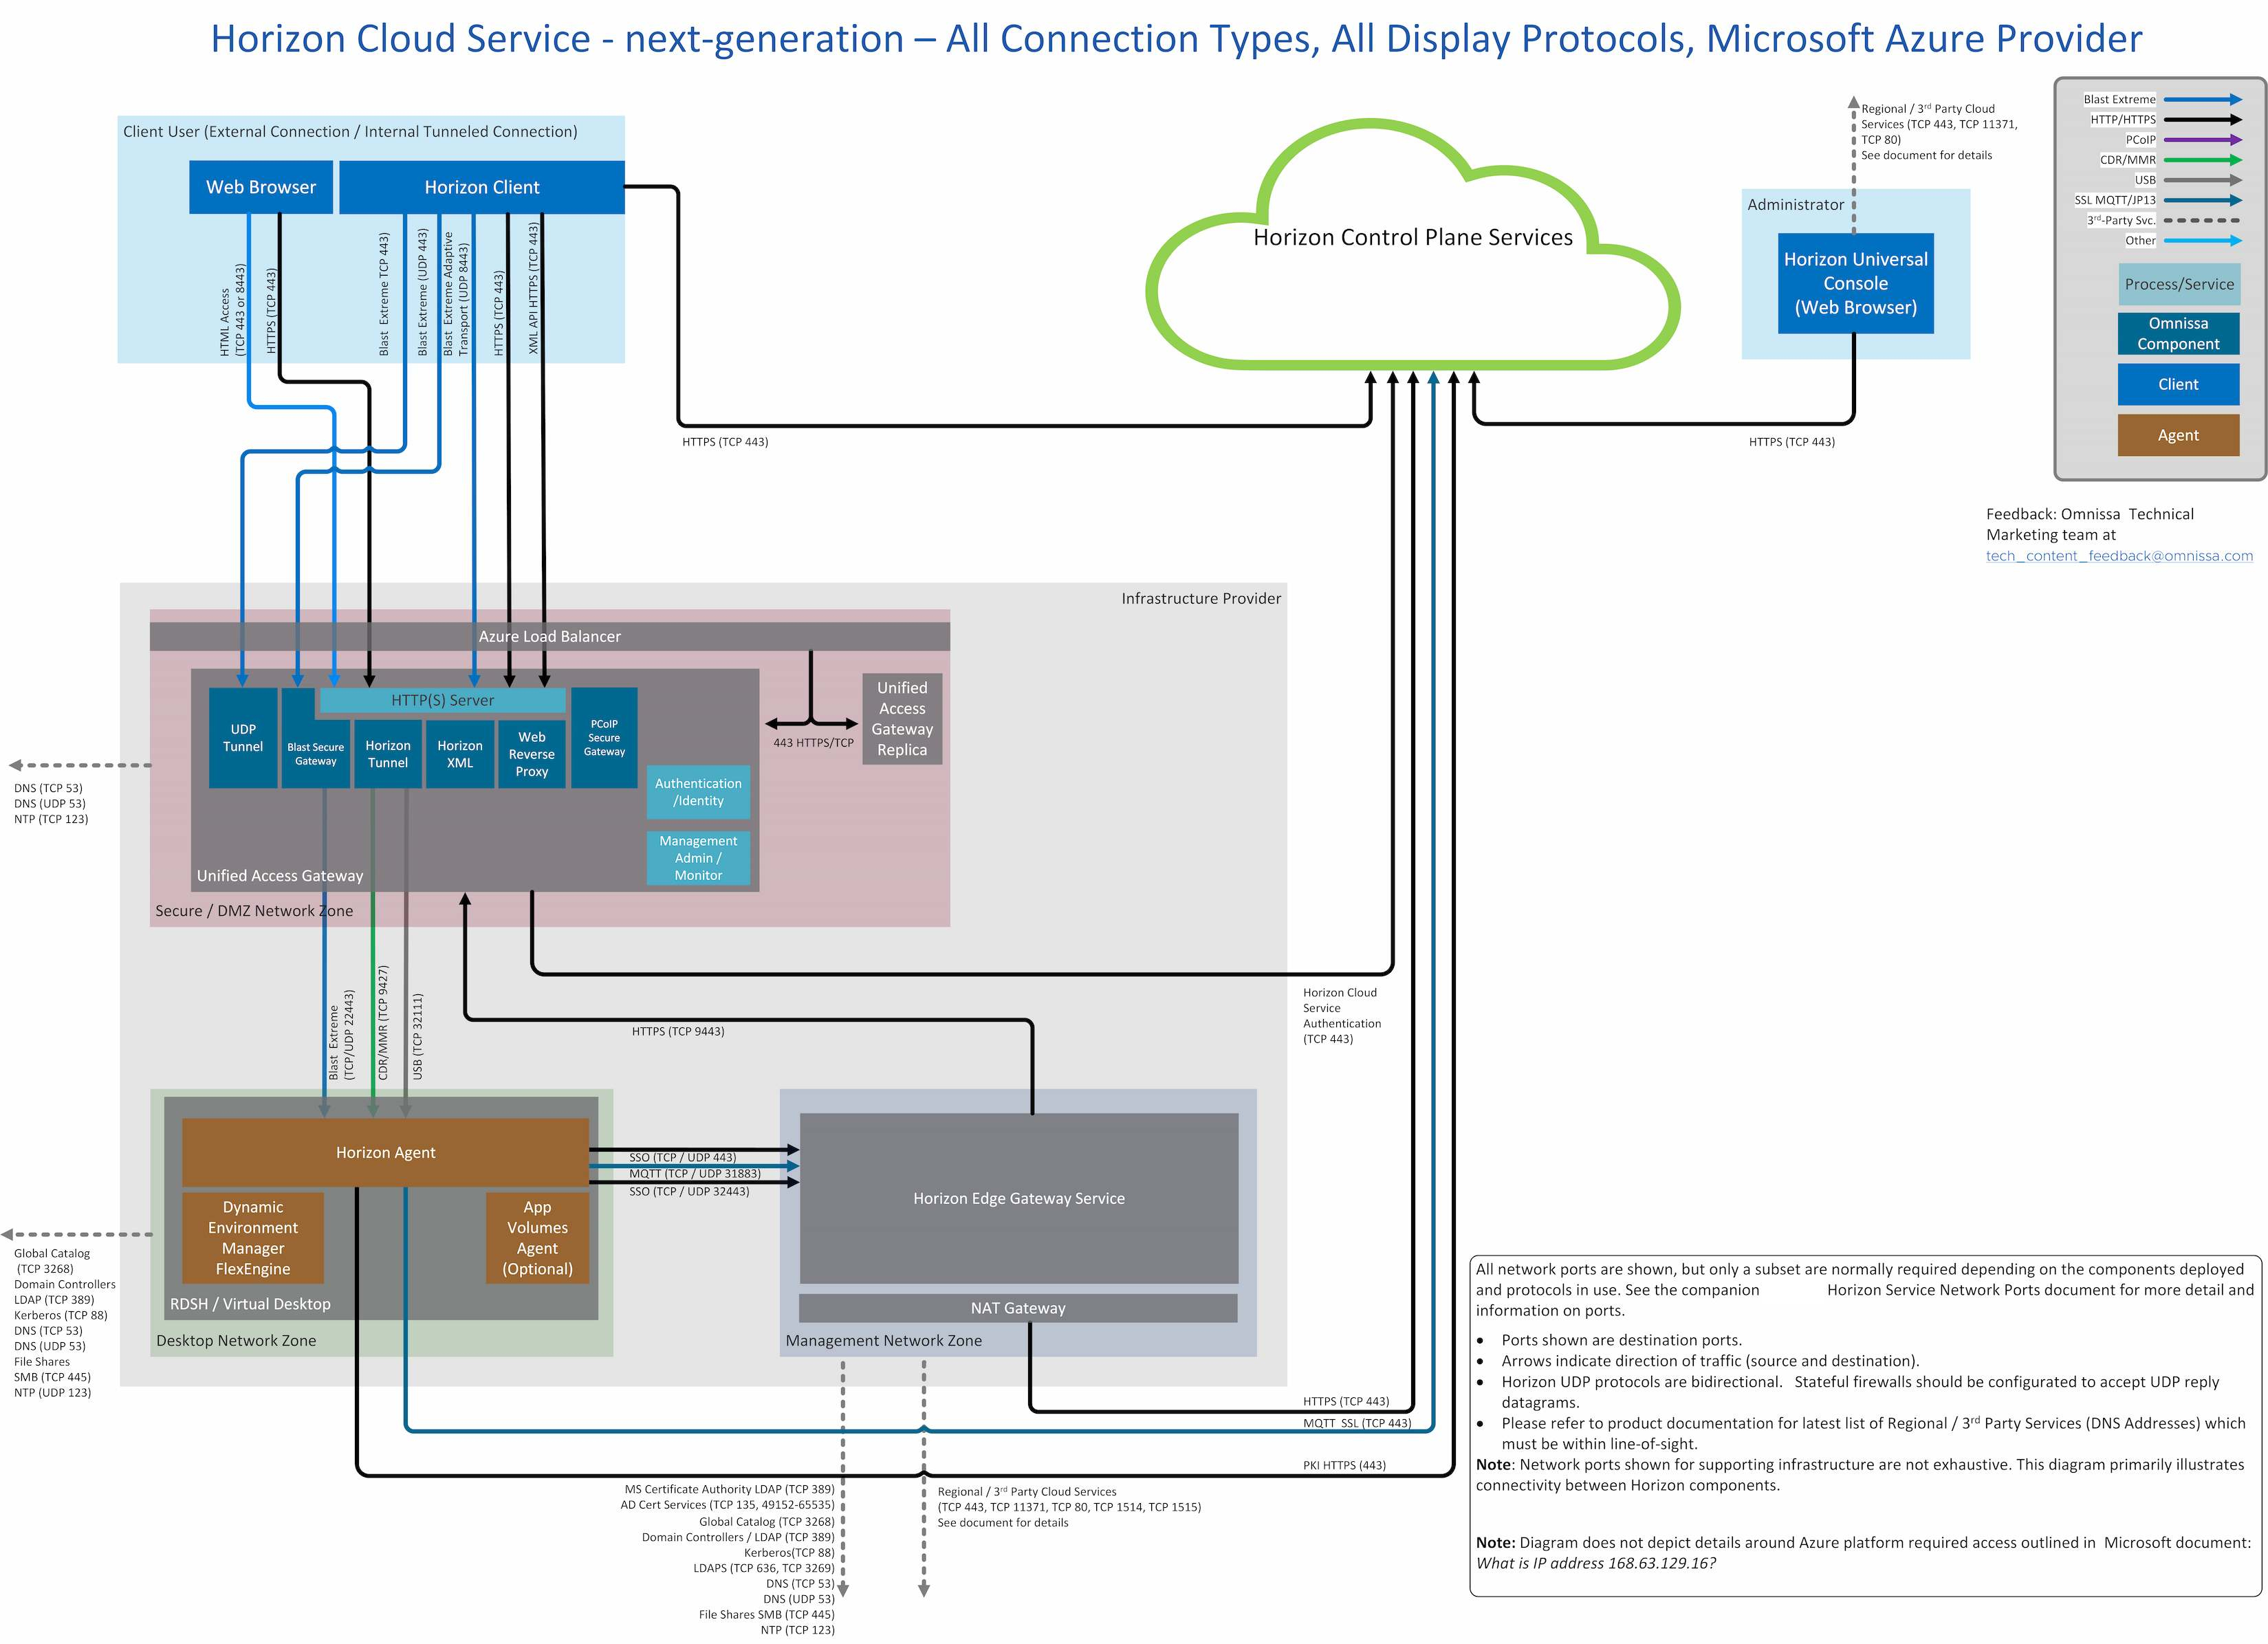Click the "Blast Extreme (TCP/UDP 22443)" vertical label

click(x=341, y=1034)
